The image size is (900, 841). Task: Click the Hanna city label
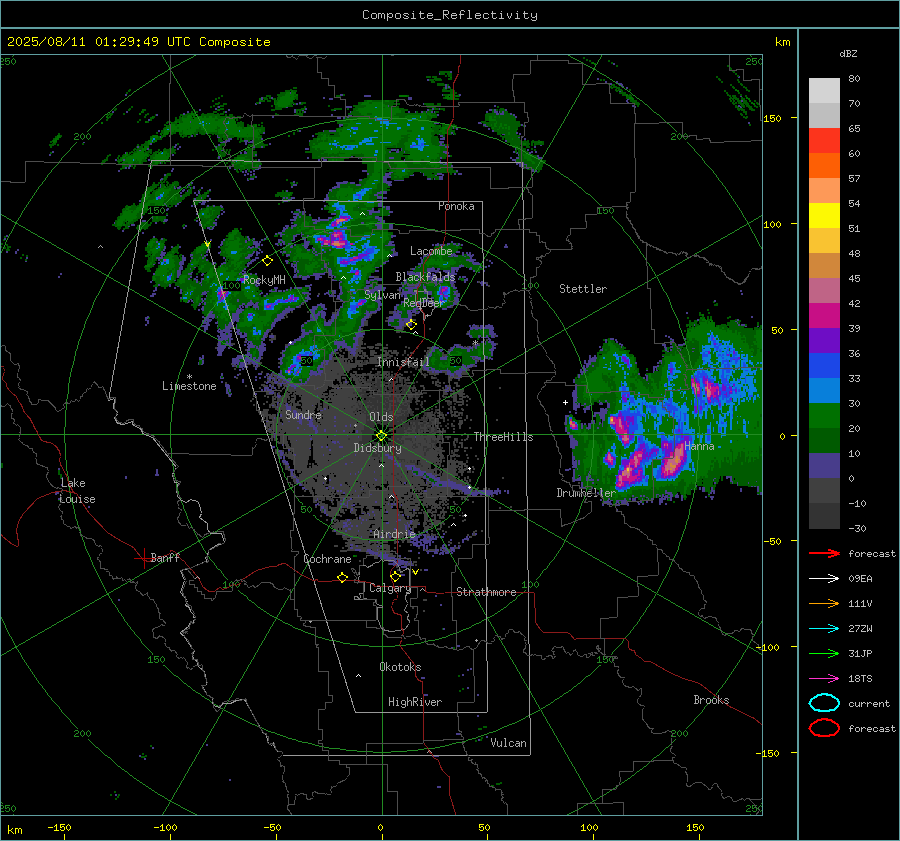(699, 446)
